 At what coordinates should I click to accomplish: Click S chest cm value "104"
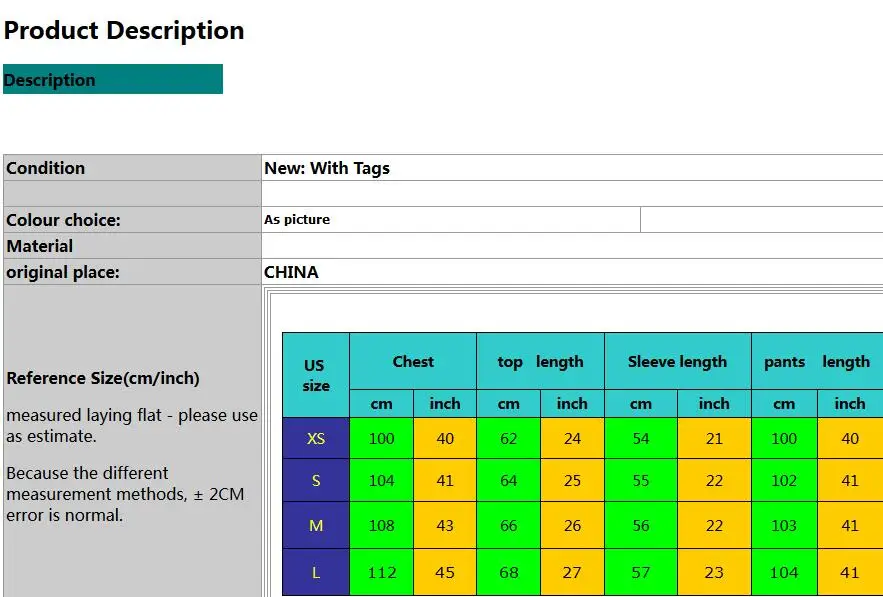tap(381, 480)
